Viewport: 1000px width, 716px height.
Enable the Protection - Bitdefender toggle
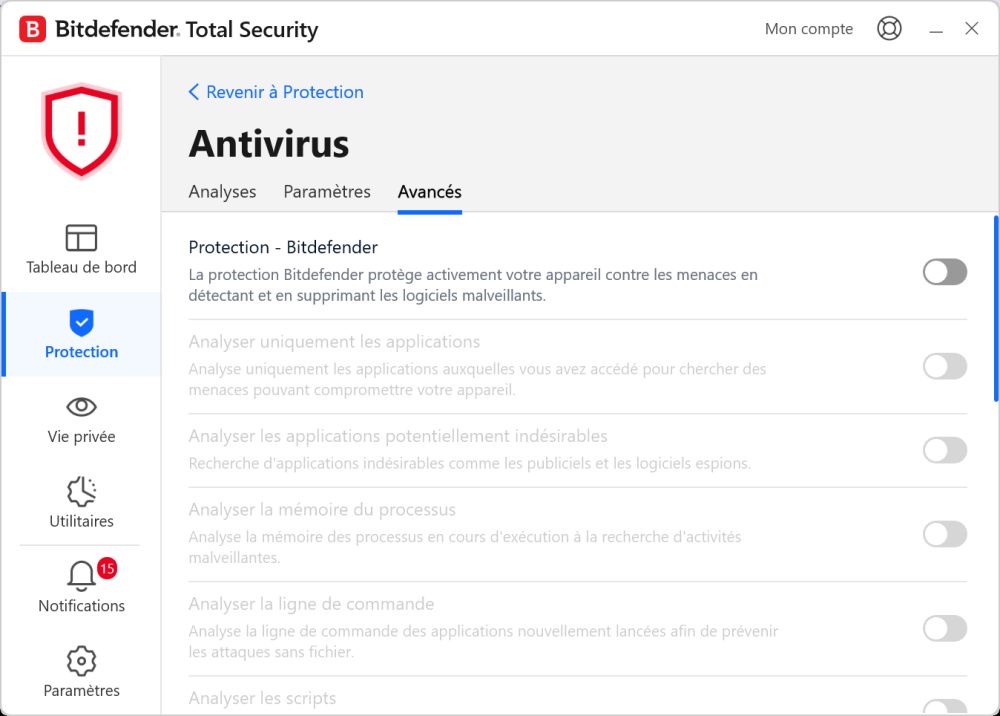(x=944, y=272)
